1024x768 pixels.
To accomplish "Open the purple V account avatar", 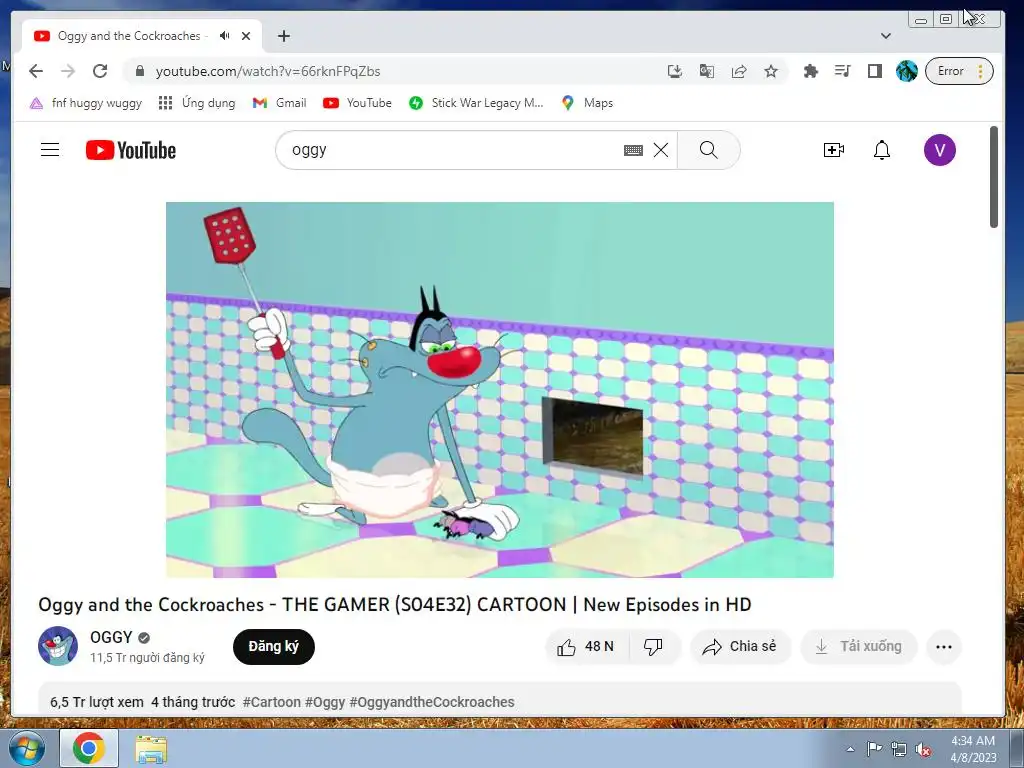I will [x=940, y=150].
